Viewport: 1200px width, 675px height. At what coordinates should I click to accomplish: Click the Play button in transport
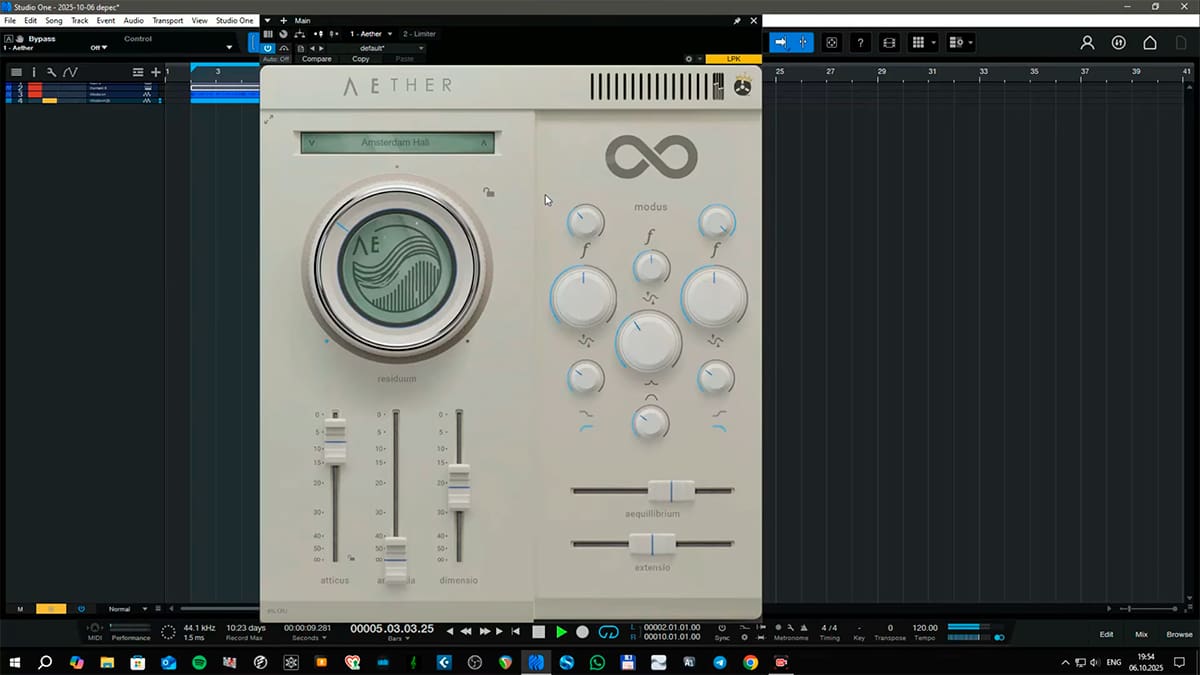point(561,632)
